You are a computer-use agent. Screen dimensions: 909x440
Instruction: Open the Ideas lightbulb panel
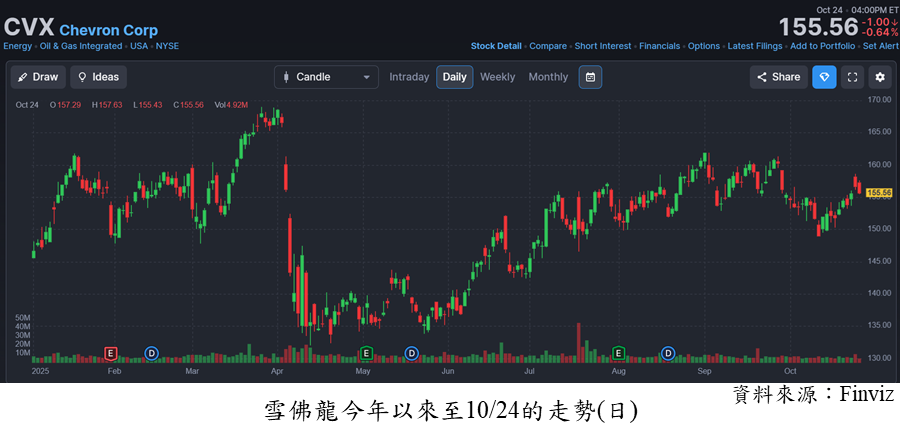click(98, 77)
